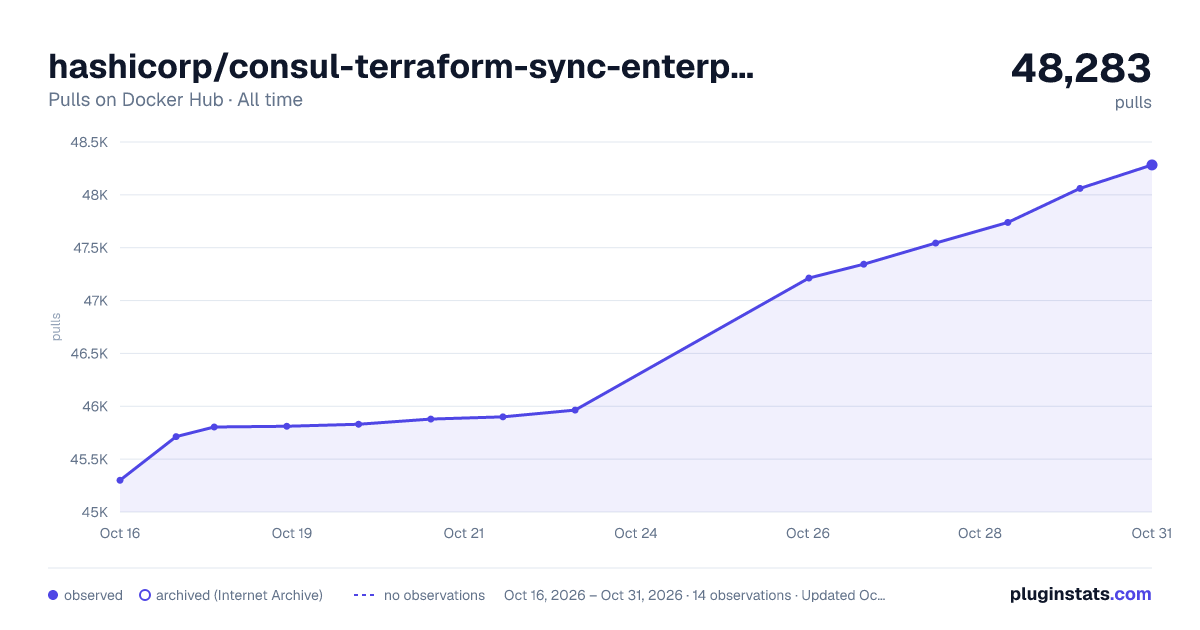Select the no observations dashed legend icon
This screenshot has width=1200, height=630.
364,595
